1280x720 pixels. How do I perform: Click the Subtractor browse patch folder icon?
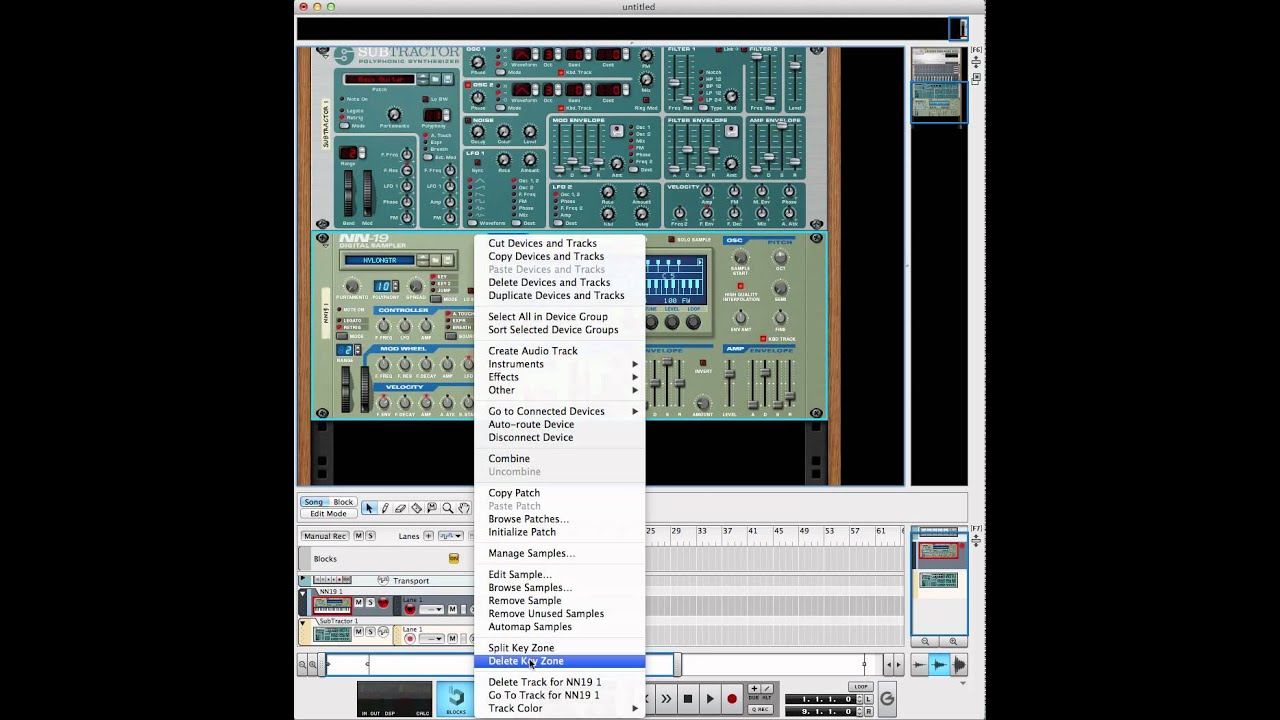tap(436, 79)
